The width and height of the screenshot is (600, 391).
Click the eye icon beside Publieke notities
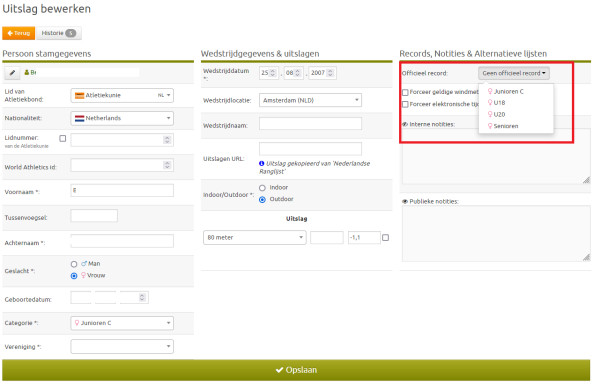[x=405, y=202]
